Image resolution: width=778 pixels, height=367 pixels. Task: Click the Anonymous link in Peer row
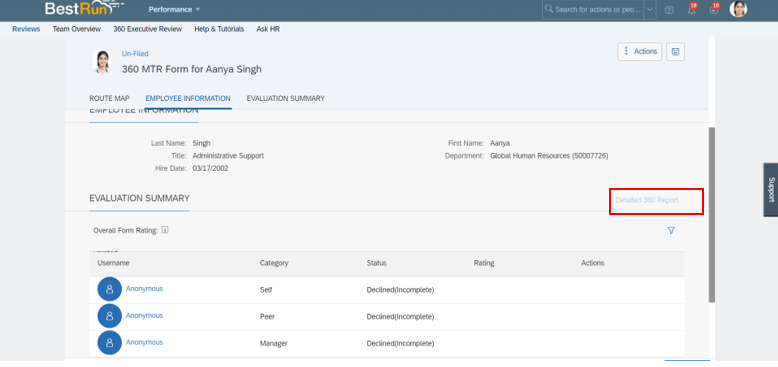coord(144,315)
